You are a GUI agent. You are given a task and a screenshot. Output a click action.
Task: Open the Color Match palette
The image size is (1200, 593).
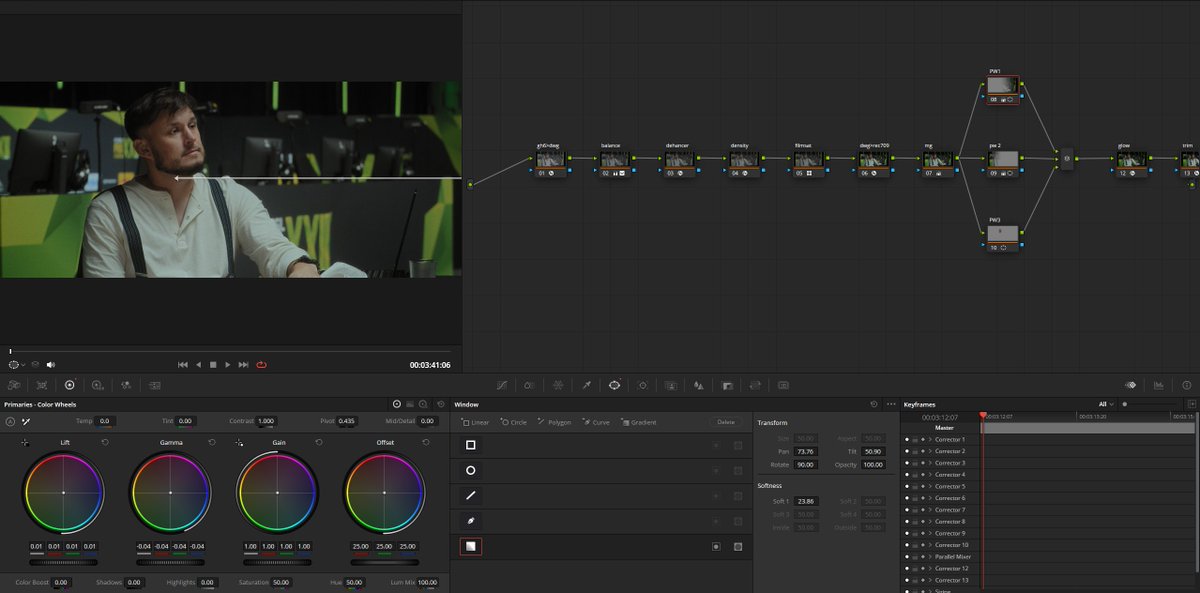click(x=42, y=385)
